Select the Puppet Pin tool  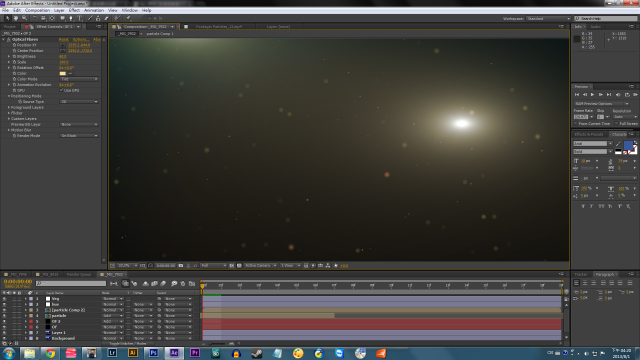[128, 18]
